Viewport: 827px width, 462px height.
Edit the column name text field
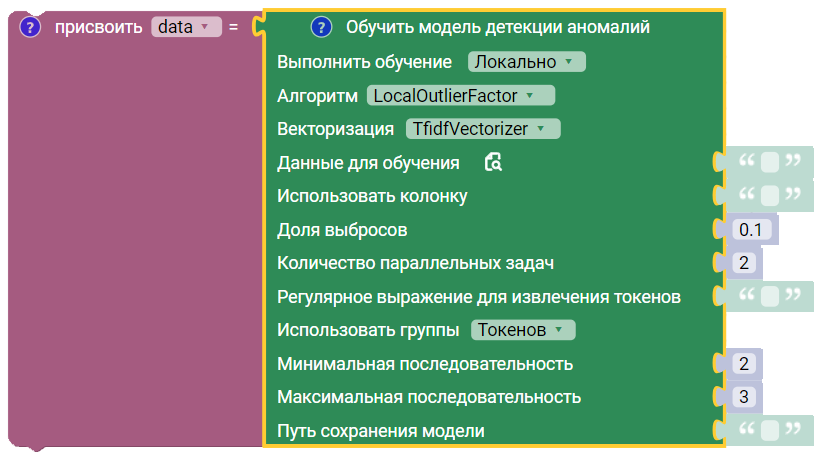coord(770,196)
